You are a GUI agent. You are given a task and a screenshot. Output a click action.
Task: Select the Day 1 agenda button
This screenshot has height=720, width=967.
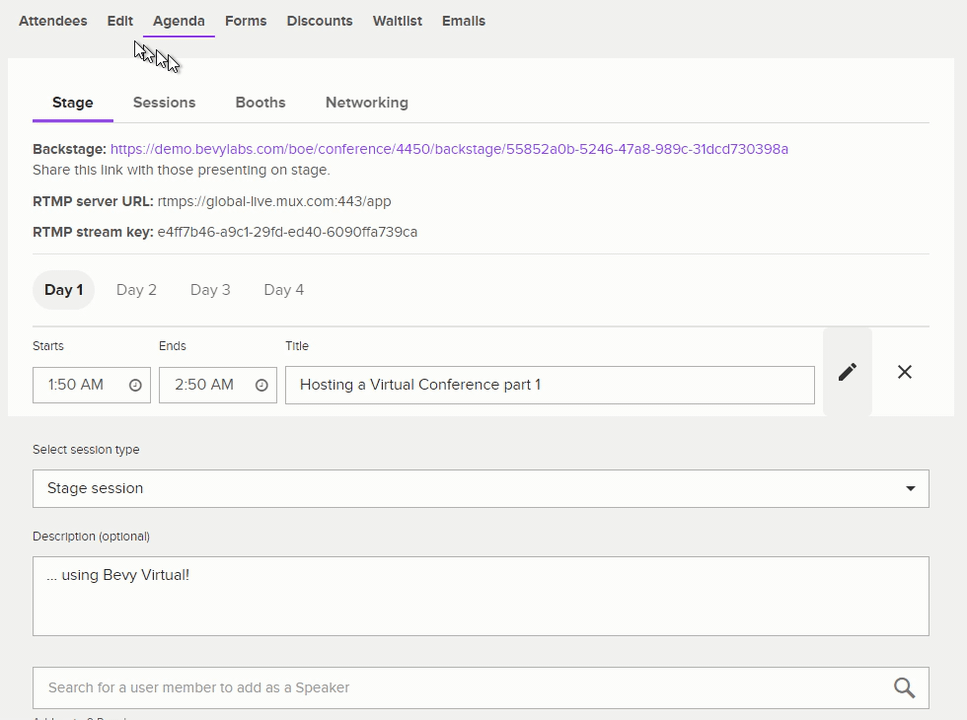click(64, 290)
